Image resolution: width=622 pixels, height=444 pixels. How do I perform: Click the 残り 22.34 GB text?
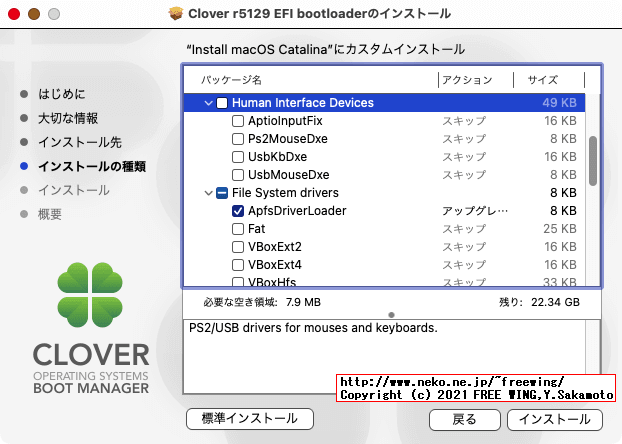pos(539,302)
